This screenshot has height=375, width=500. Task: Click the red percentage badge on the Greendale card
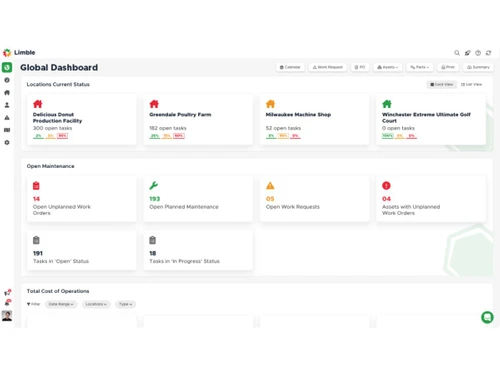tap(179, 136)
